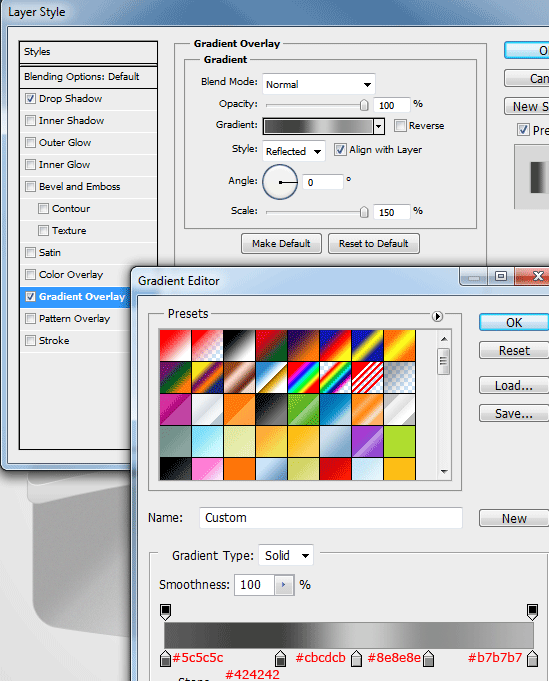
Task: Open the Blend Mode dropdown
Action: point(319,84)
